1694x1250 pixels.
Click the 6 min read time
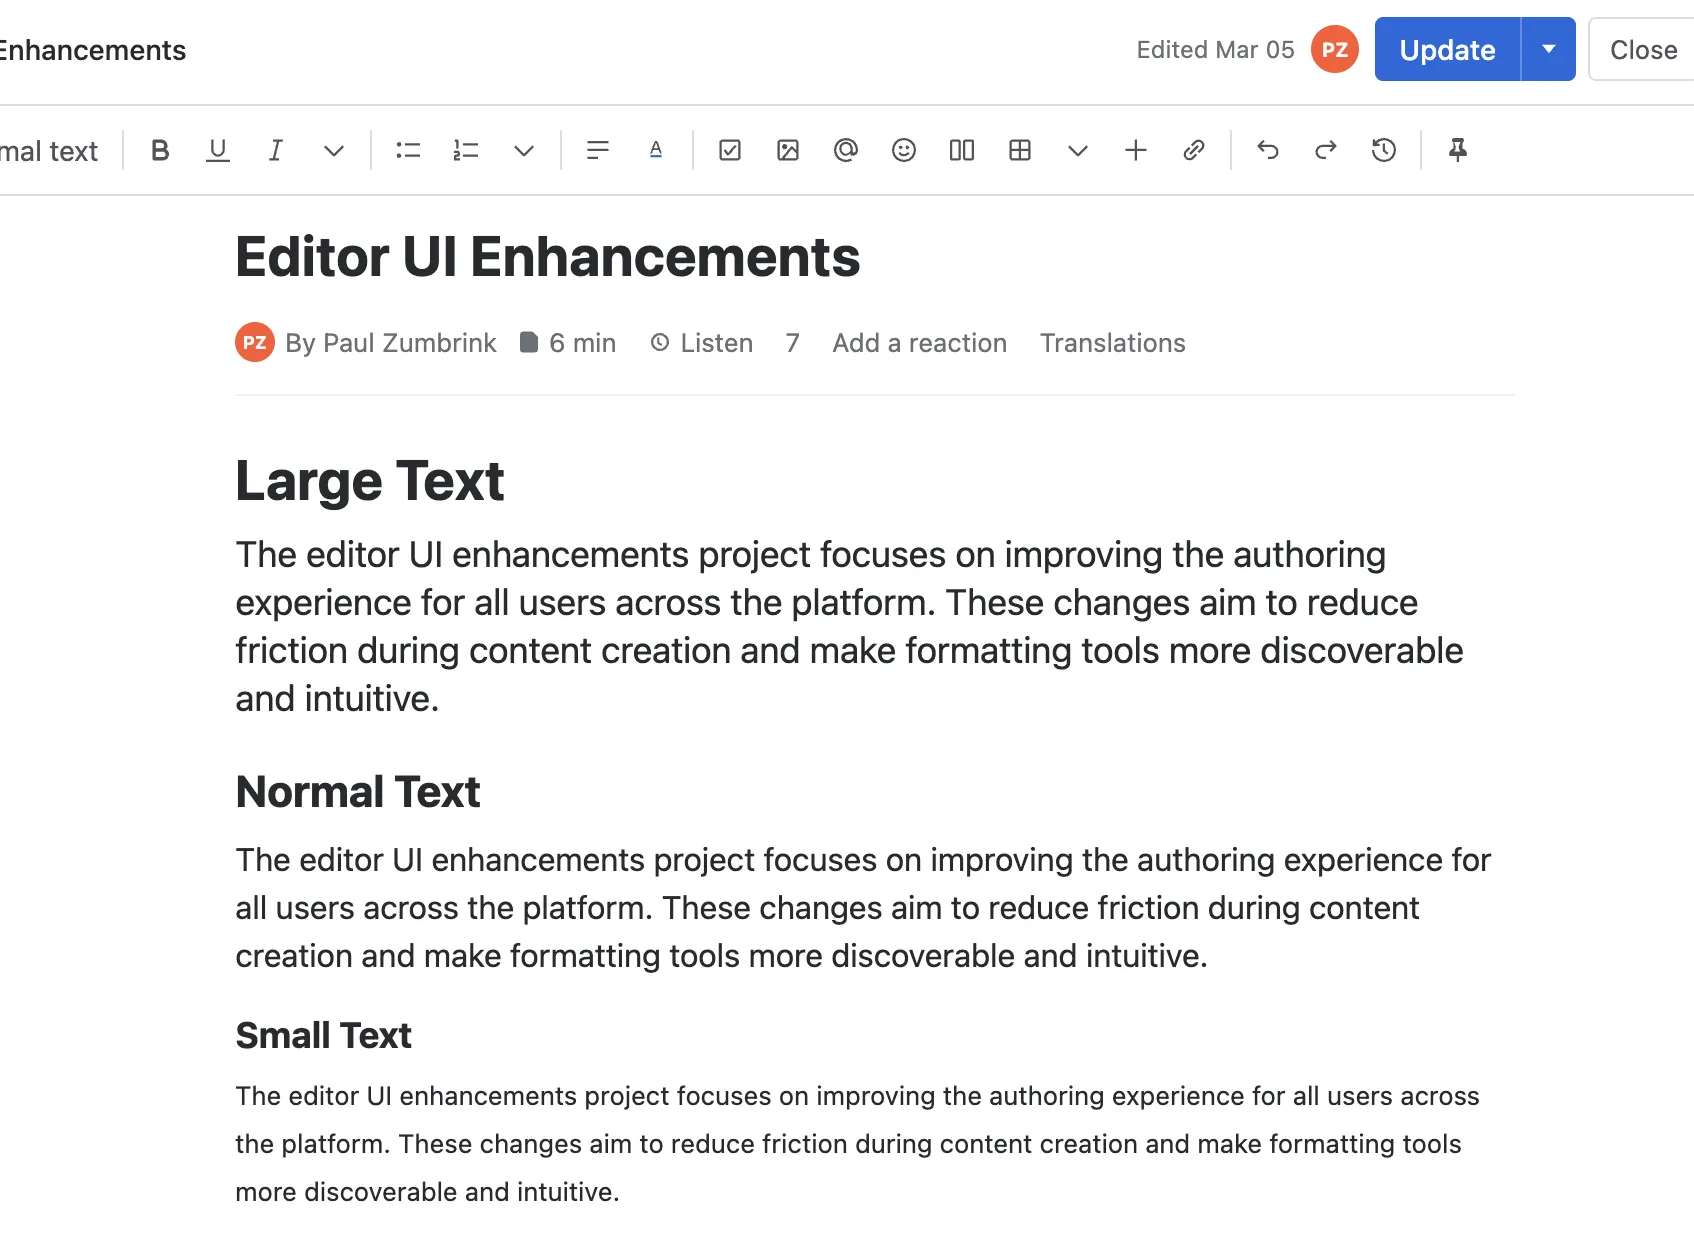pos(568,343)
